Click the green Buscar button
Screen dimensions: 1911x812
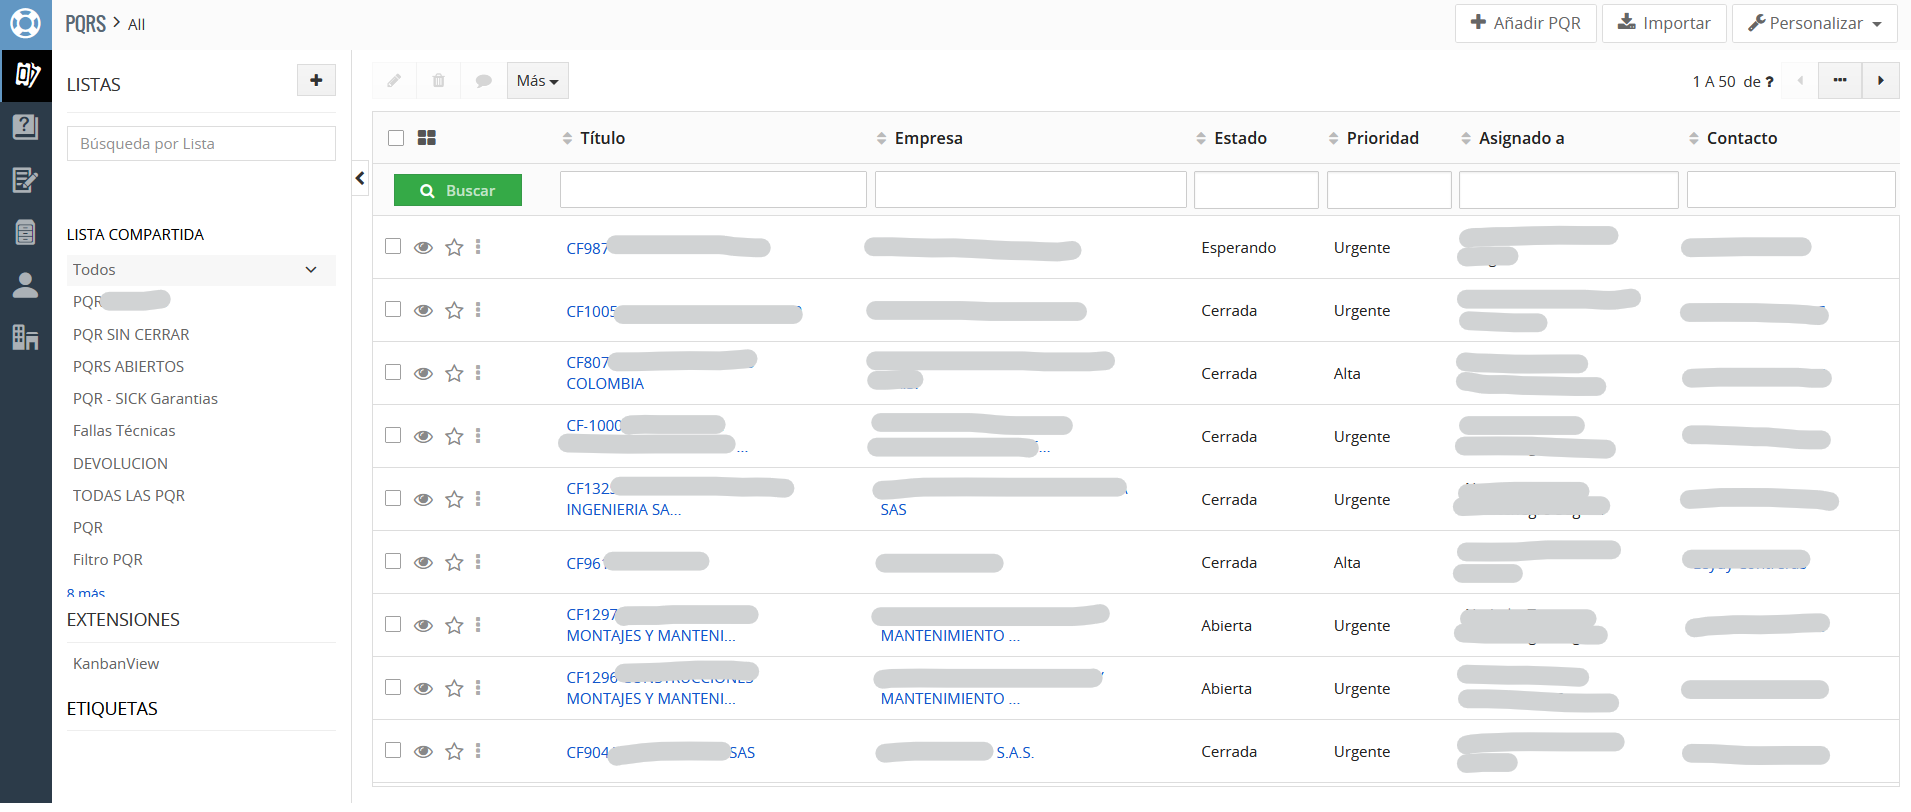point(458,190)
